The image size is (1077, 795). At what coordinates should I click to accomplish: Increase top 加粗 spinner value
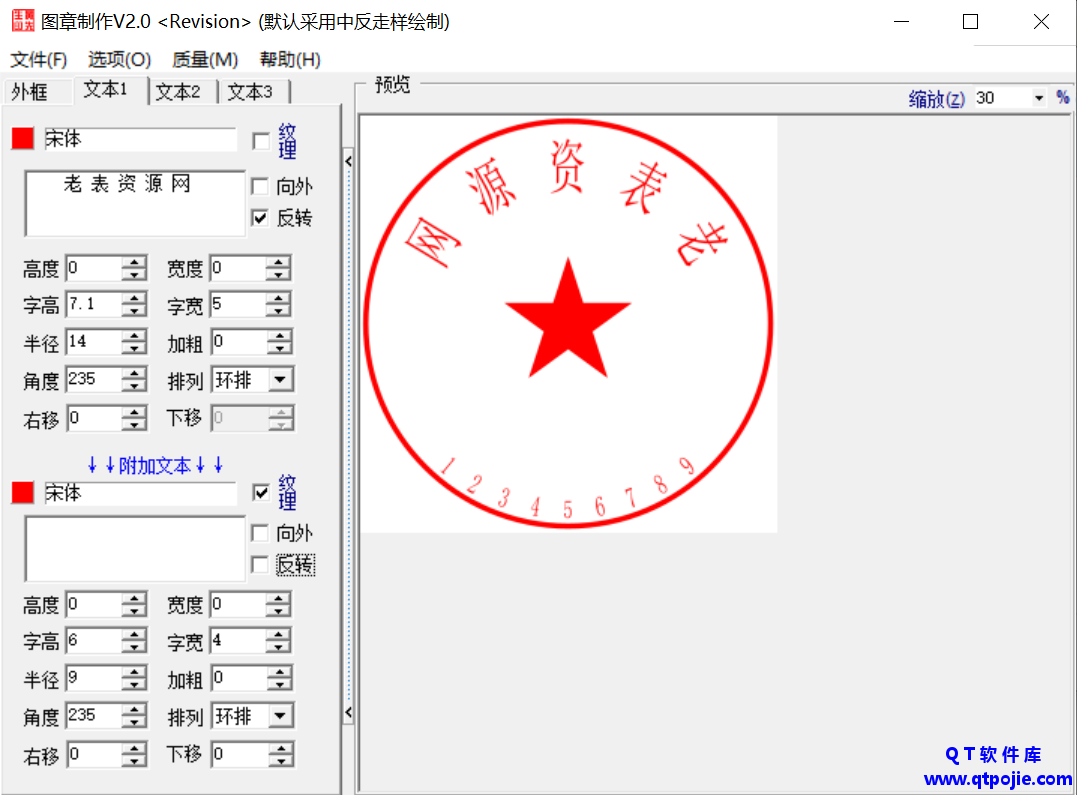tap(278, 336)
